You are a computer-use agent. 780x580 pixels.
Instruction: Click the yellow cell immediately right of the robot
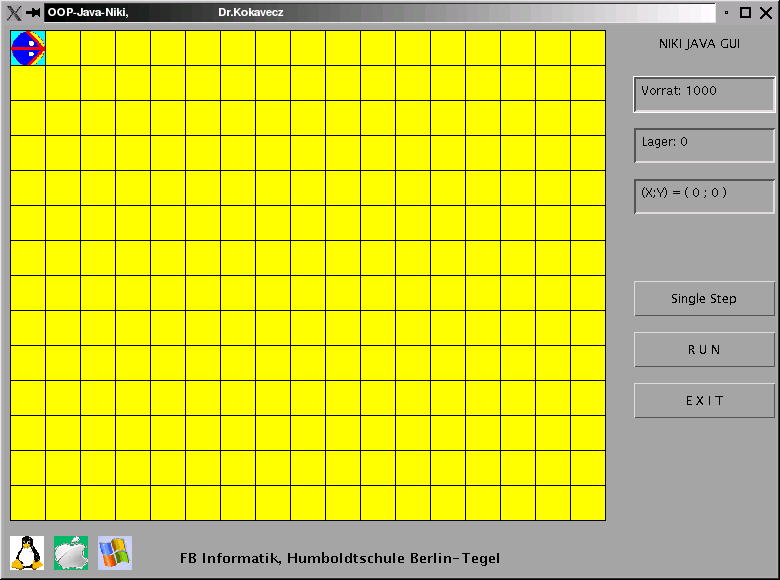(63, 48)
